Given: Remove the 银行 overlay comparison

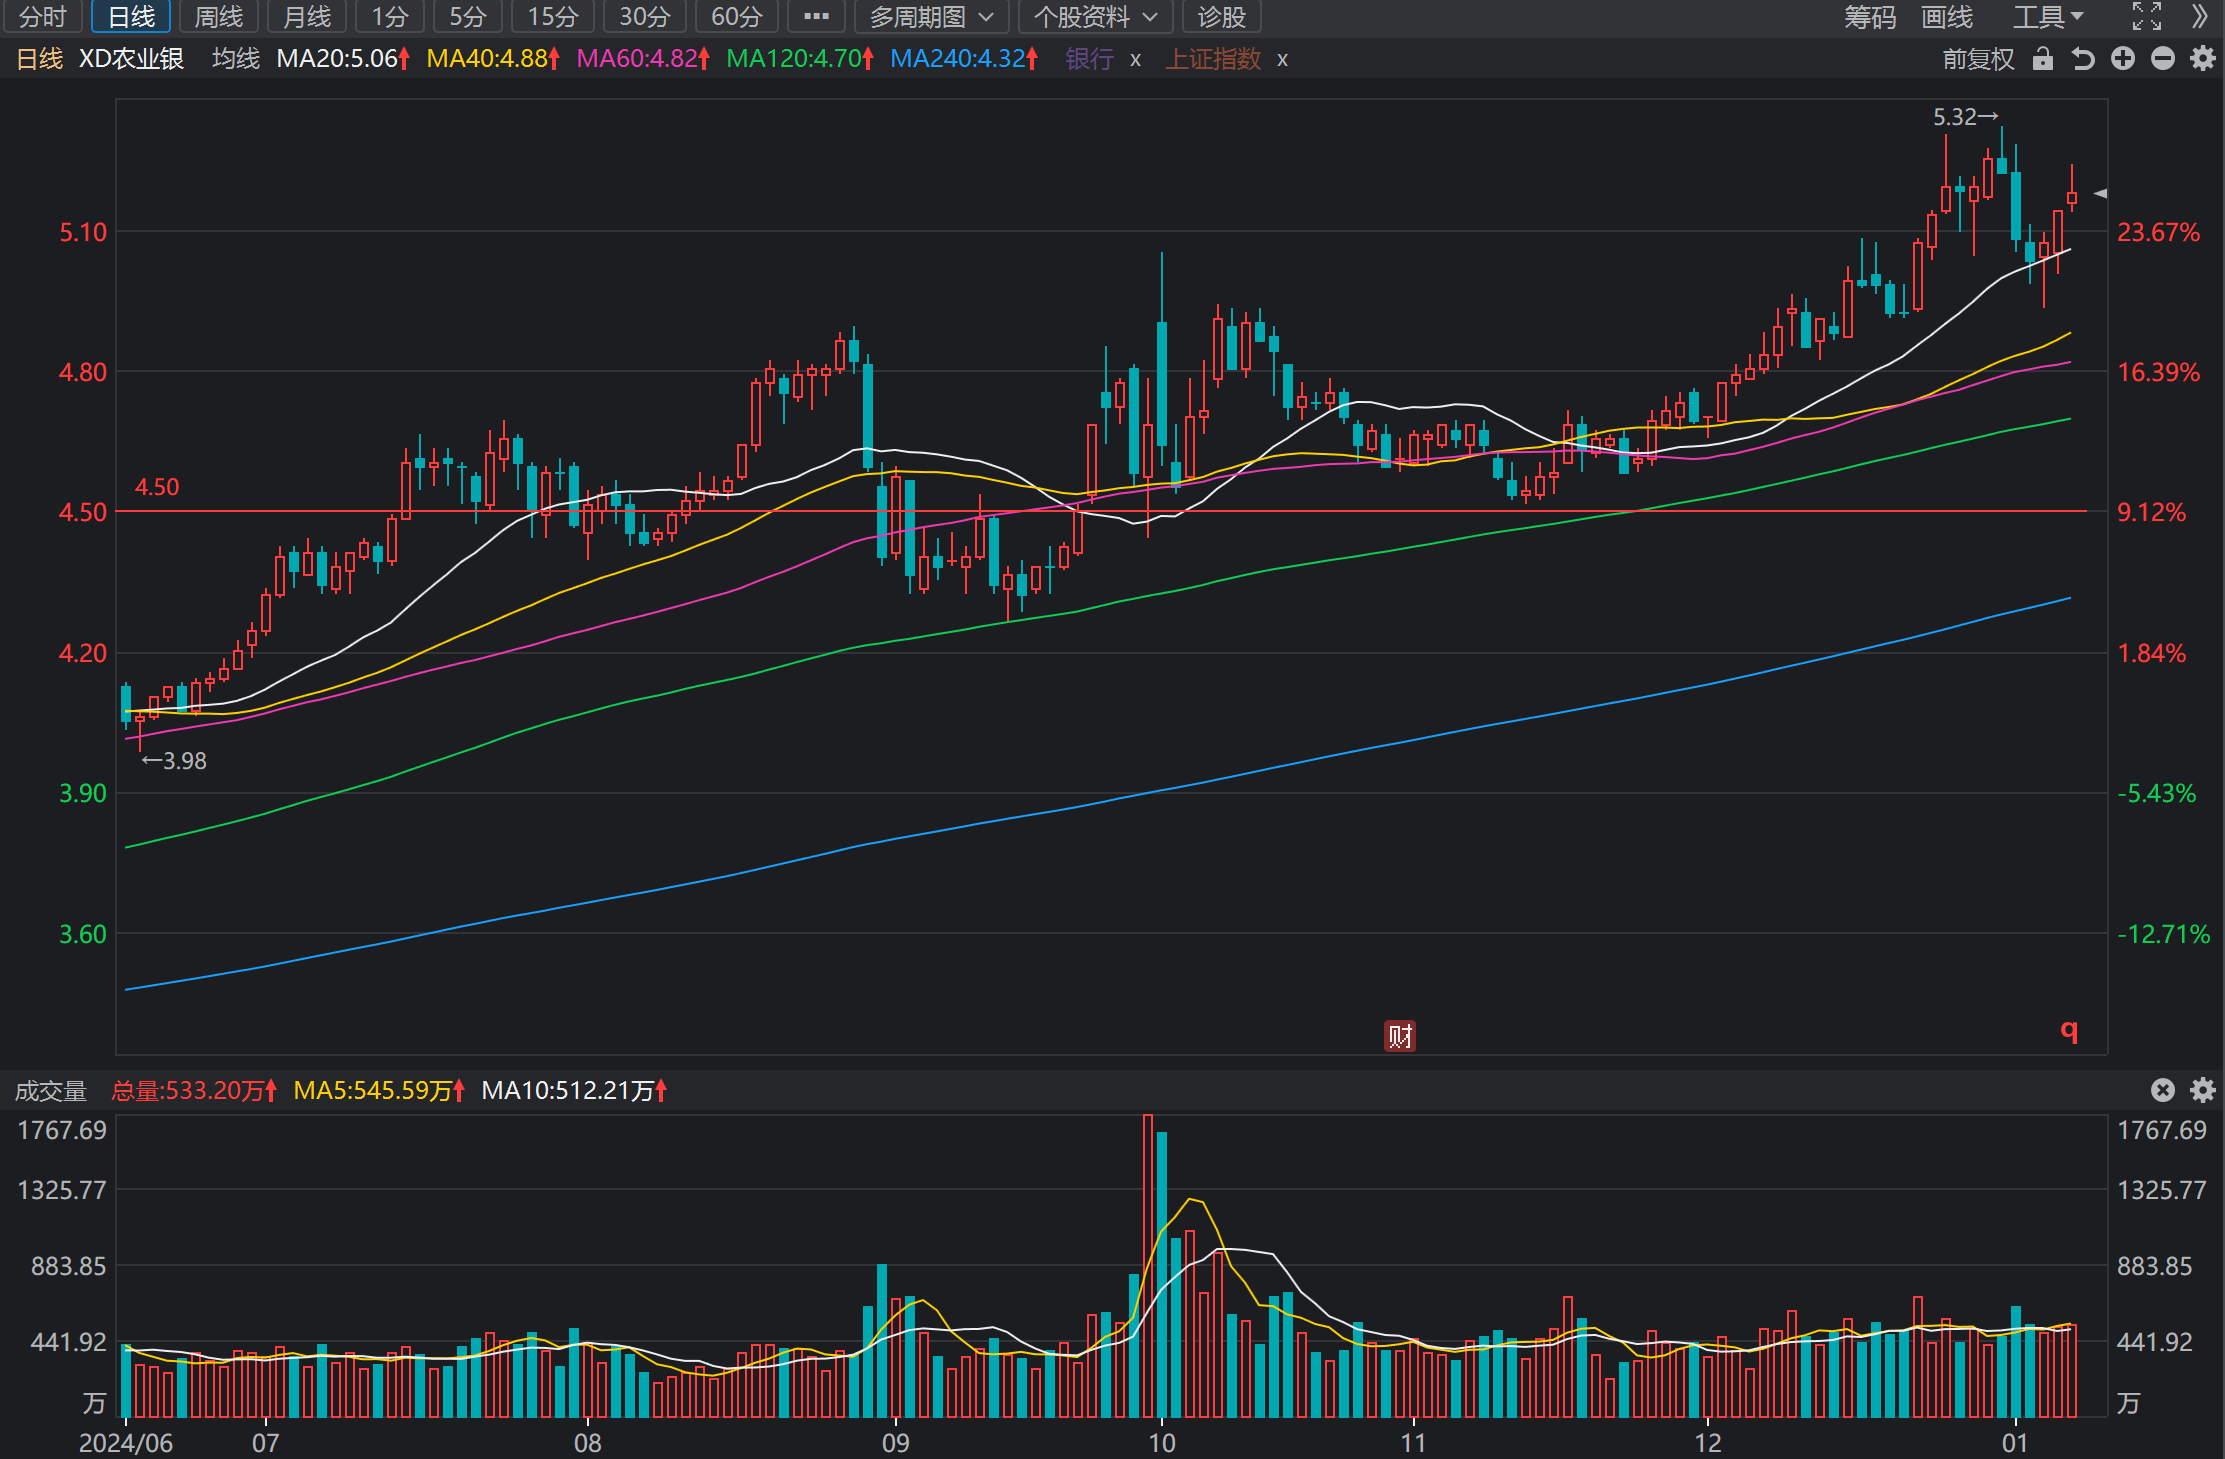Looking at the screenshot, I should pos(1135,60).
